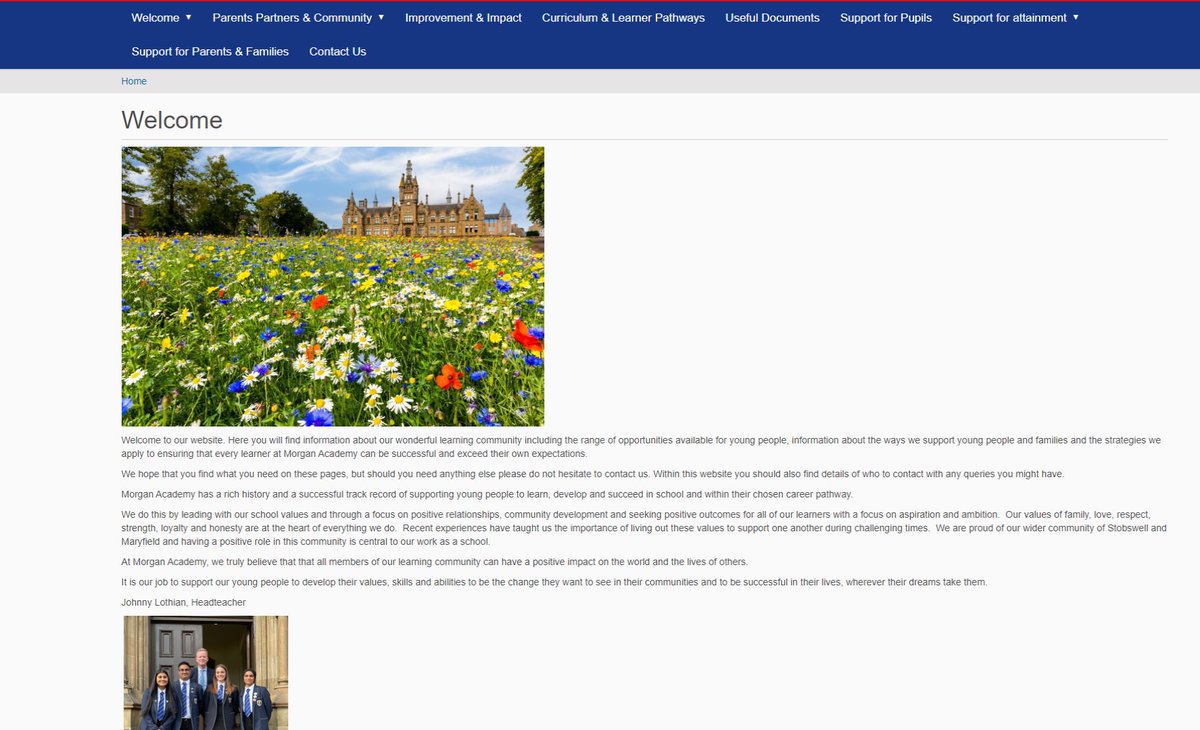Click paragraph starting 'Welcome to our website'
The height and width of the screenshot is (730, 1200).
click(x=641, y=447)
